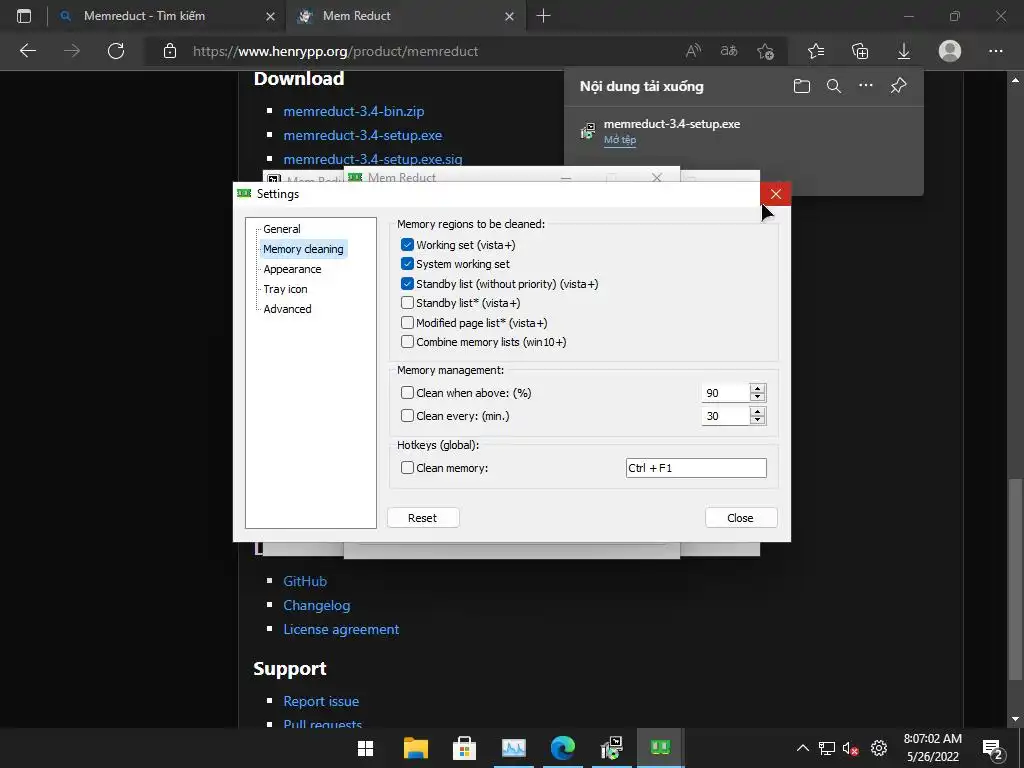Click muted volume icon in tray
The height and width of the screenshot is (768, 1024).
click(850, 748)
